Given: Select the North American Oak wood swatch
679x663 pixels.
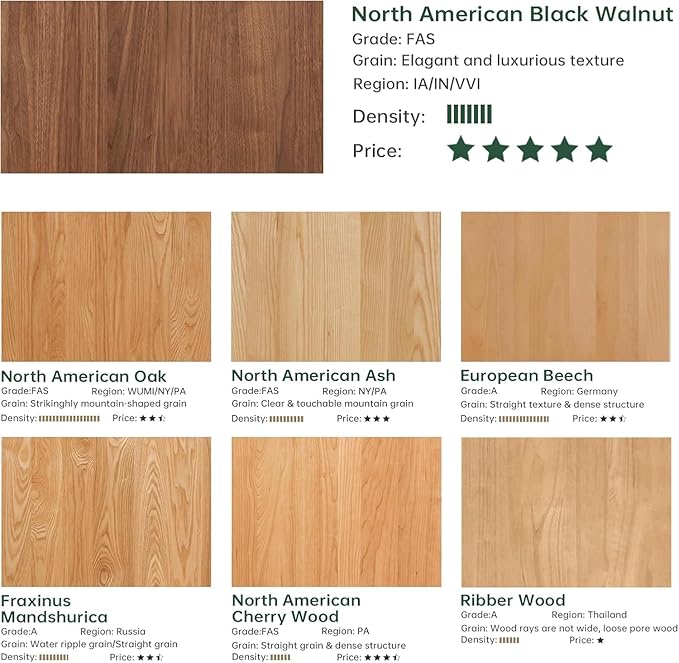Looking at the screenshot, I should point(106,286).
